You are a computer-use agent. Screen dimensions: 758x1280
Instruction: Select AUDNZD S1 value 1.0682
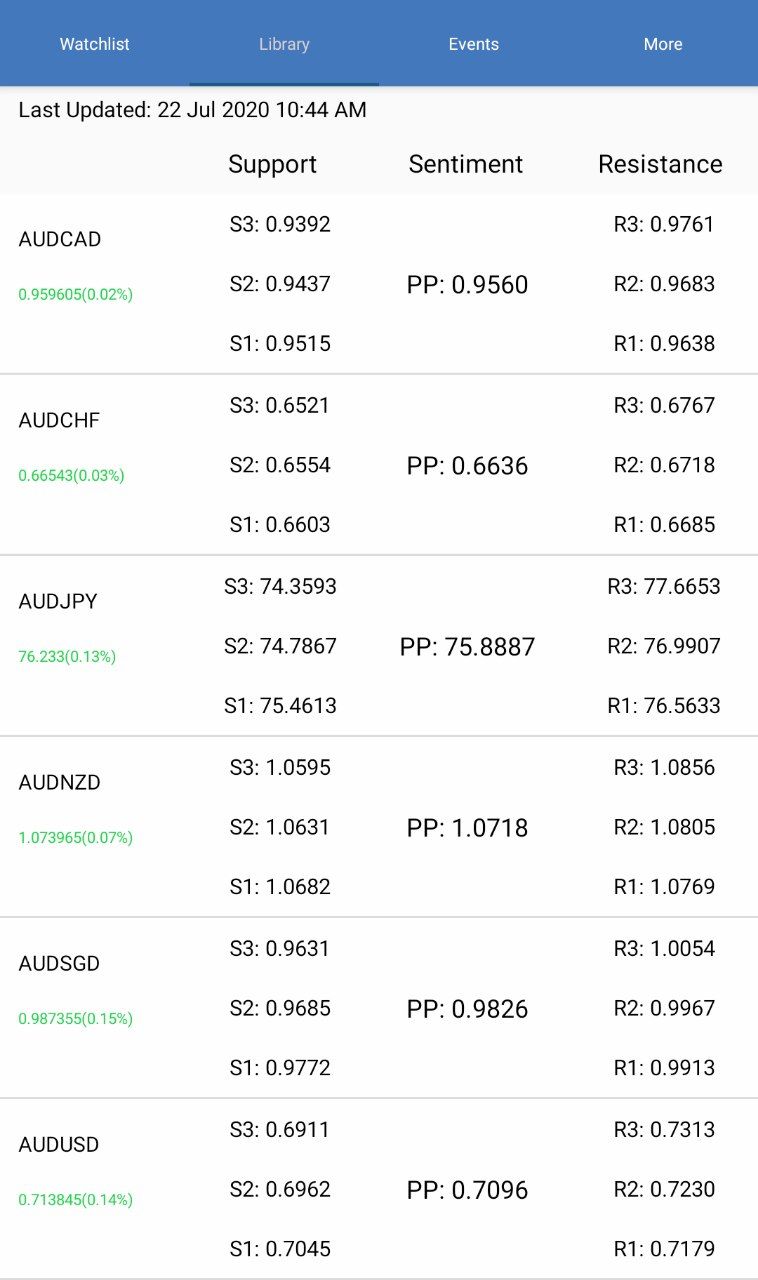(x=280, y=887)
